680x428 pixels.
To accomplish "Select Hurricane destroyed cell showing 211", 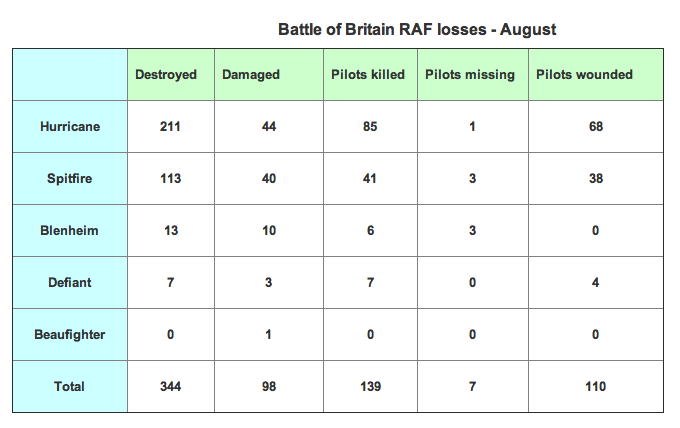I will 170,127.
